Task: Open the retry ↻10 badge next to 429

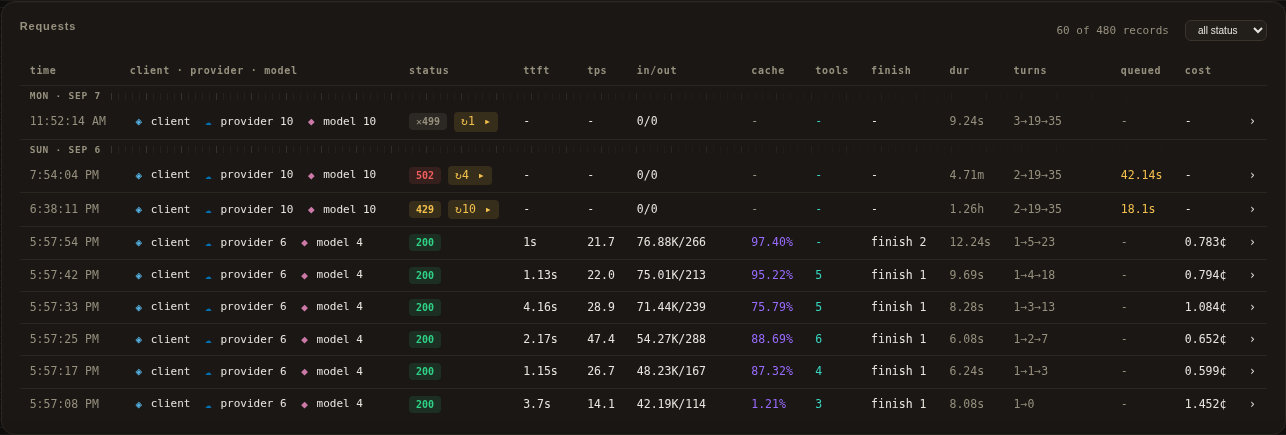Action: click(473, 210)
